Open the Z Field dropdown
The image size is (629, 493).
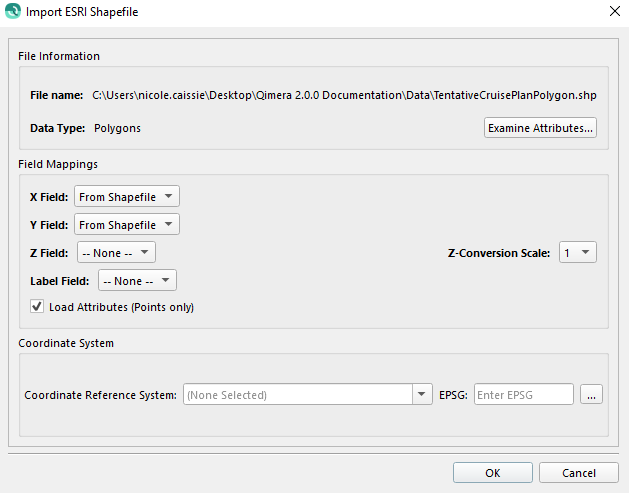pyautogui.click(x=116, y=253)
